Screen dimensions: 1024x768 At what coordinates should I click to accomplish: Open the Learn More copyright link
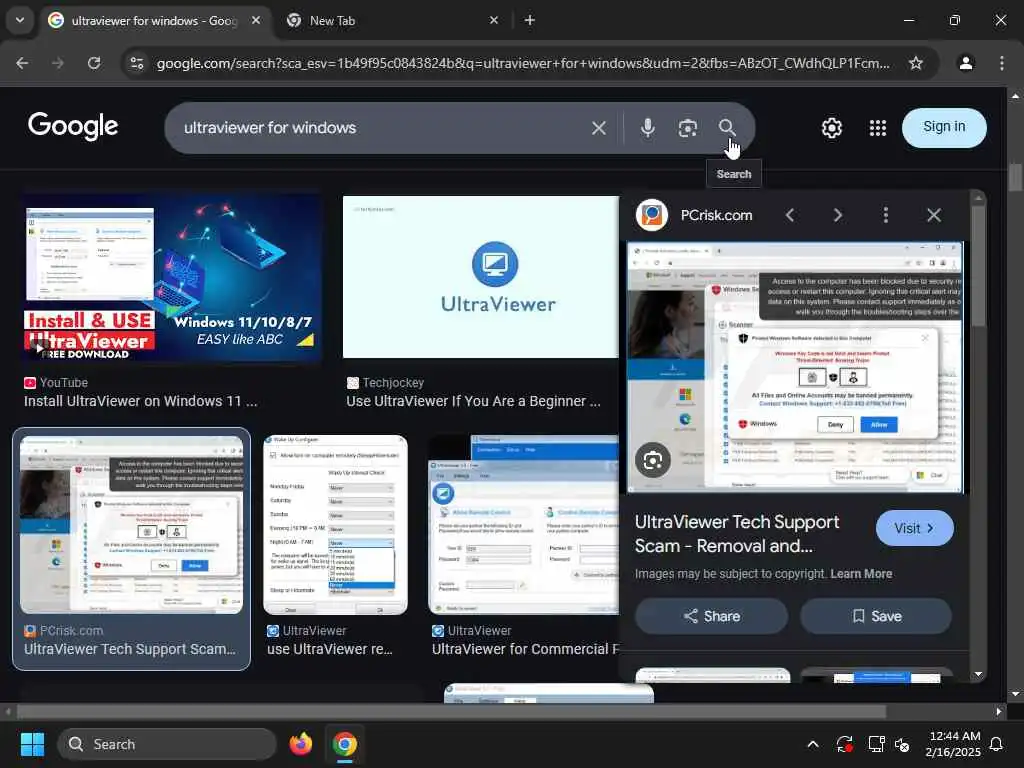861,574
